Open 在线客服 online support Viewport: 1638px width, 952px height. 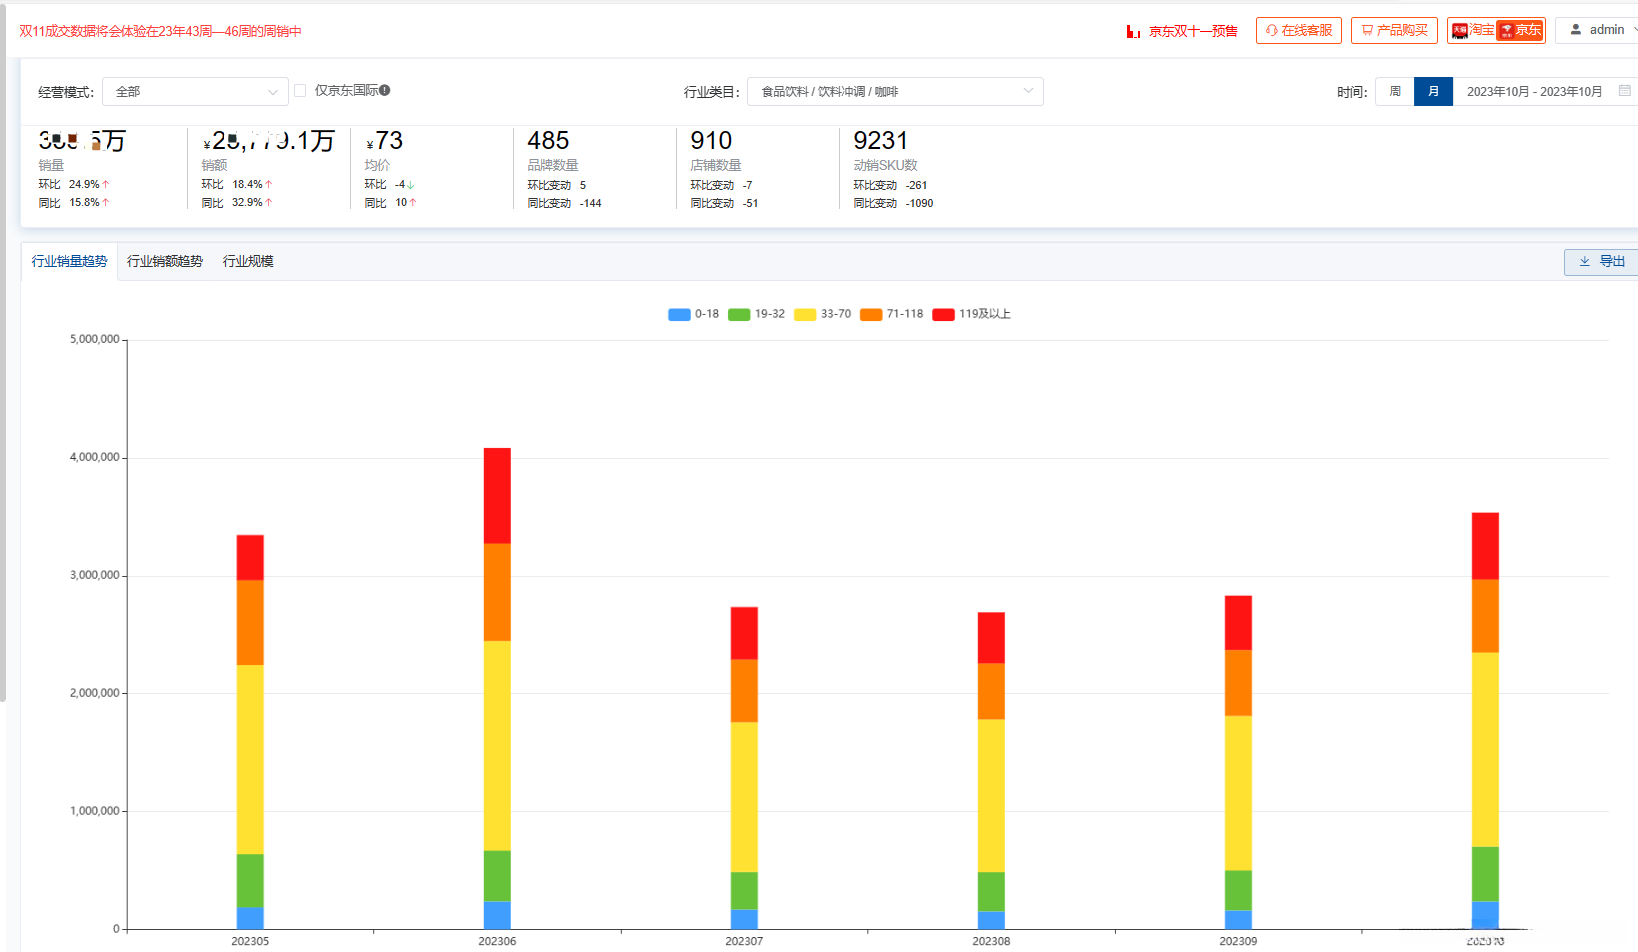click(x=1299, y=30)
